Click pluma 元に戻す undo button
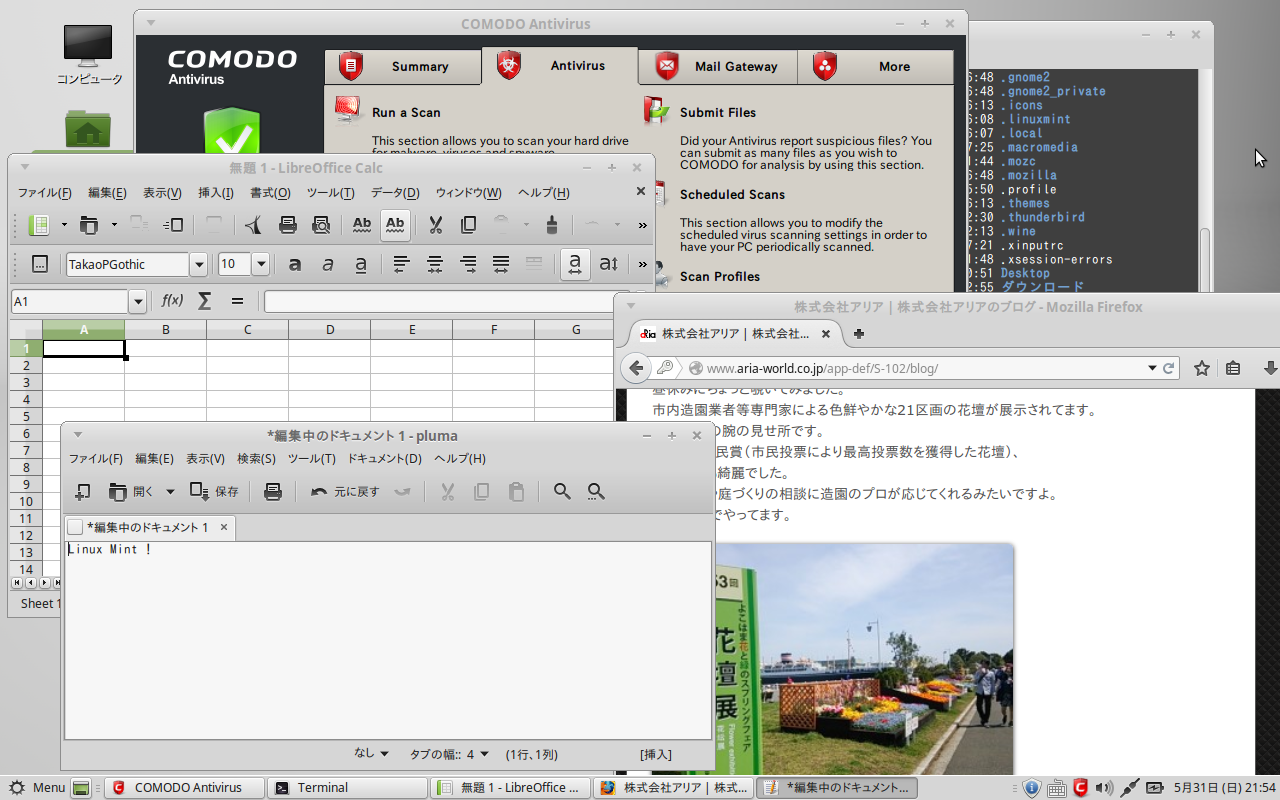The image size is (1280, 800). pyautogui.click(x=345, y=492)
